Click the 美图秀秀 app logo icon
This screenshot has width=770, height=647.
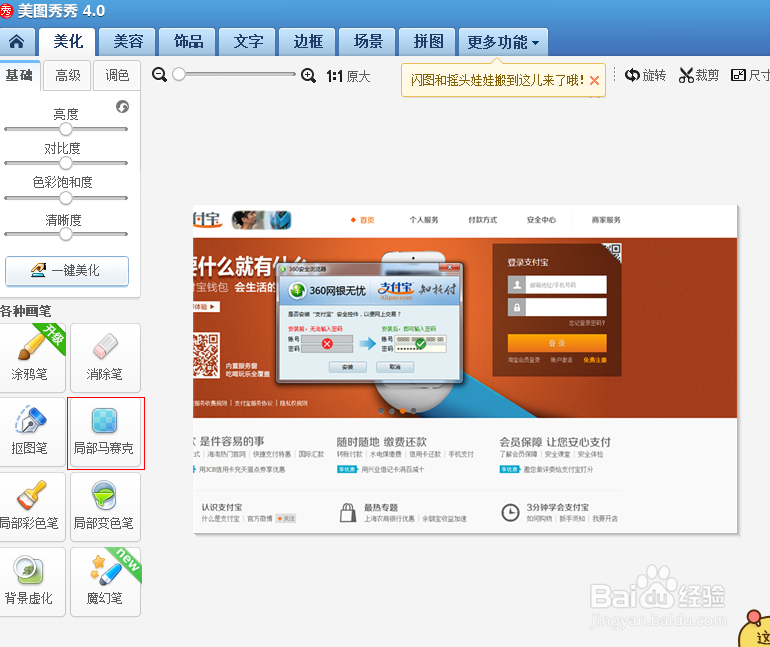point(6,11)
